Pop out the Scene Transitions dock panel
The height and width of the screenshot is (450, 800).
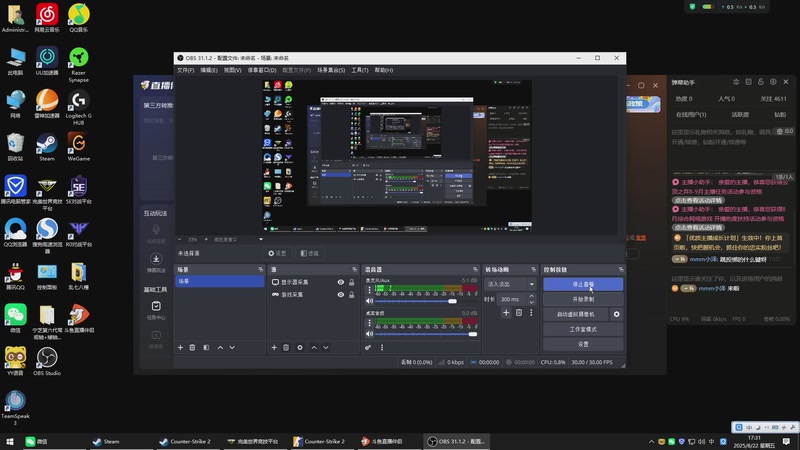534,269
